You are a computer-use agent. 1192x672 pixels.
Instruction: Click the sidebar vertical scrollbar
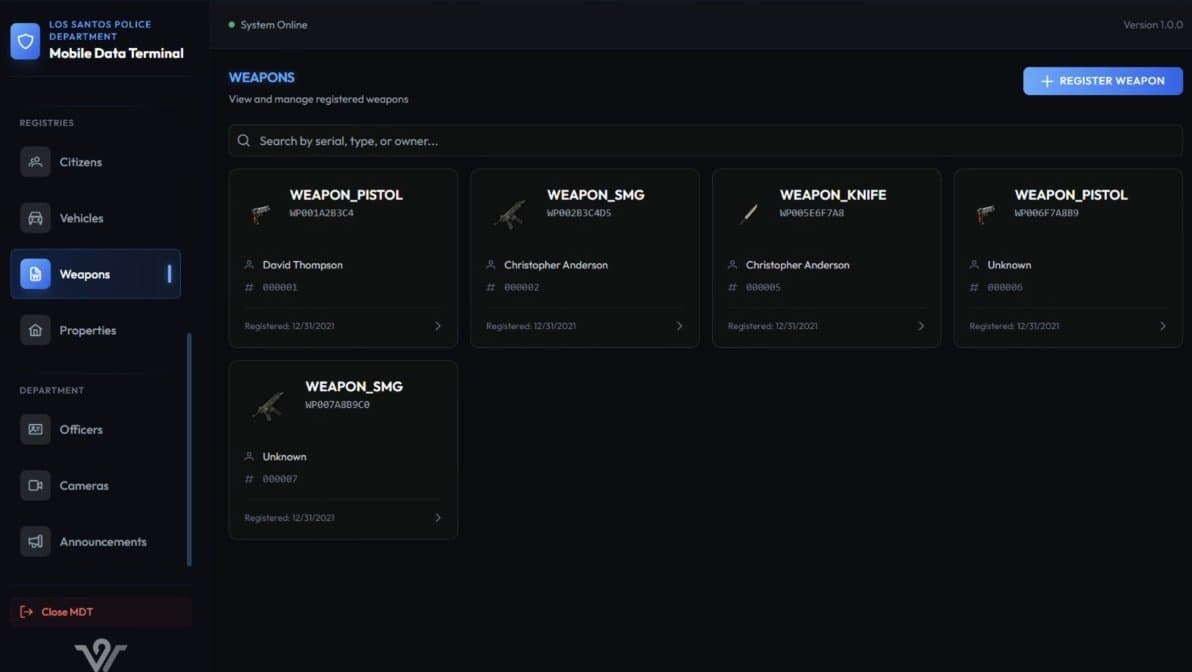click(189, 450)
